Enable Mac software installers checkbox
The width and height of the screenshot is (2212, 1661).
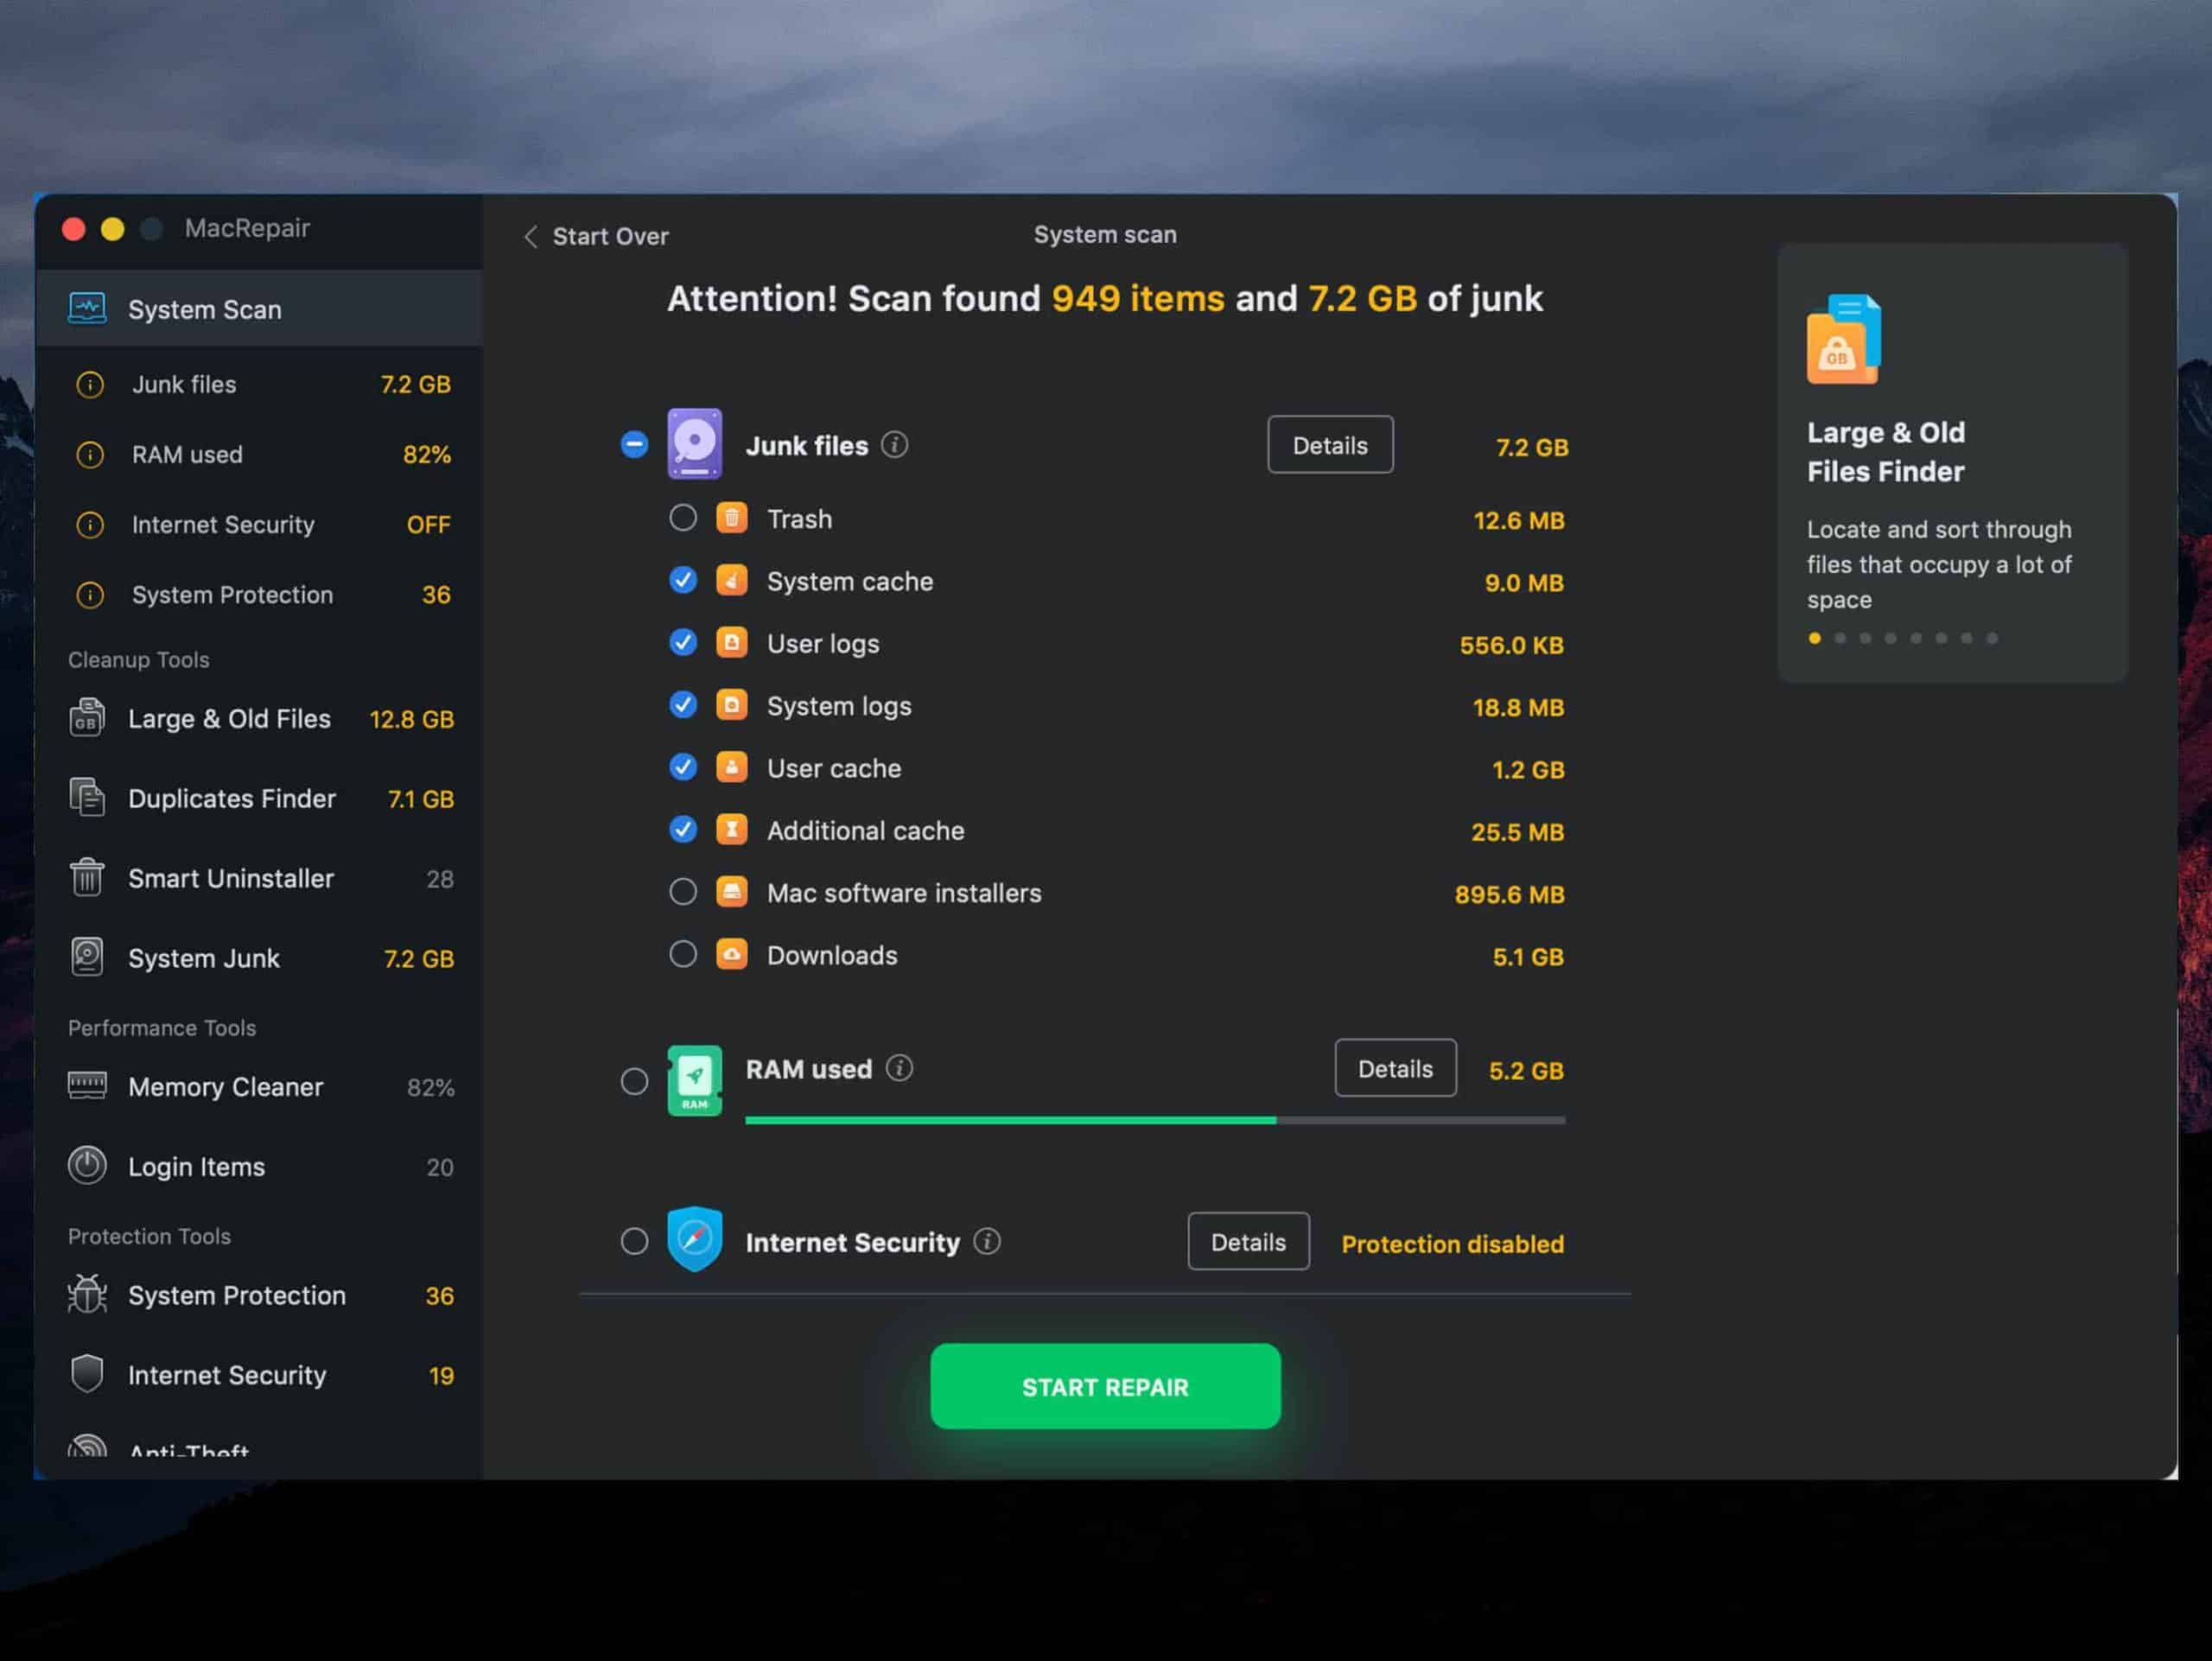[x=683, y=892]
